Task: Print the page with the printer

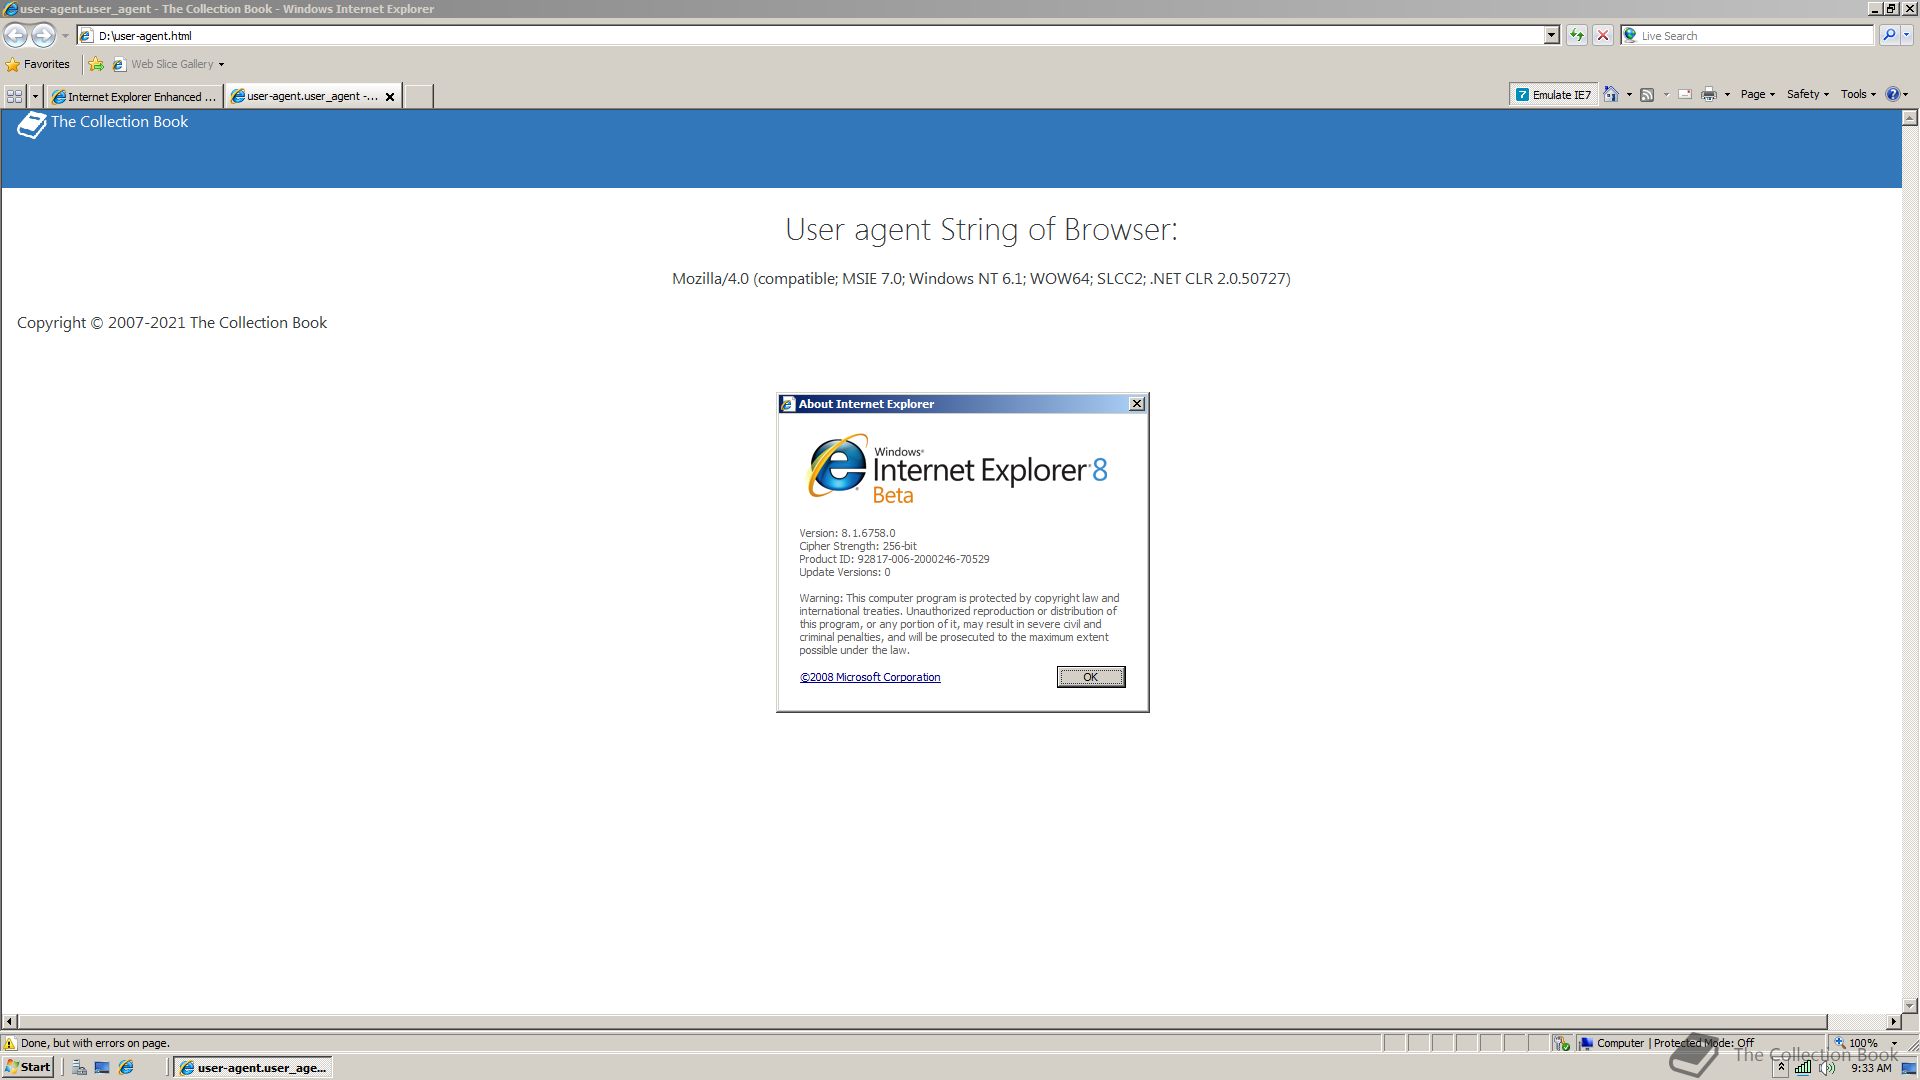Action: tap(1709, 94)
